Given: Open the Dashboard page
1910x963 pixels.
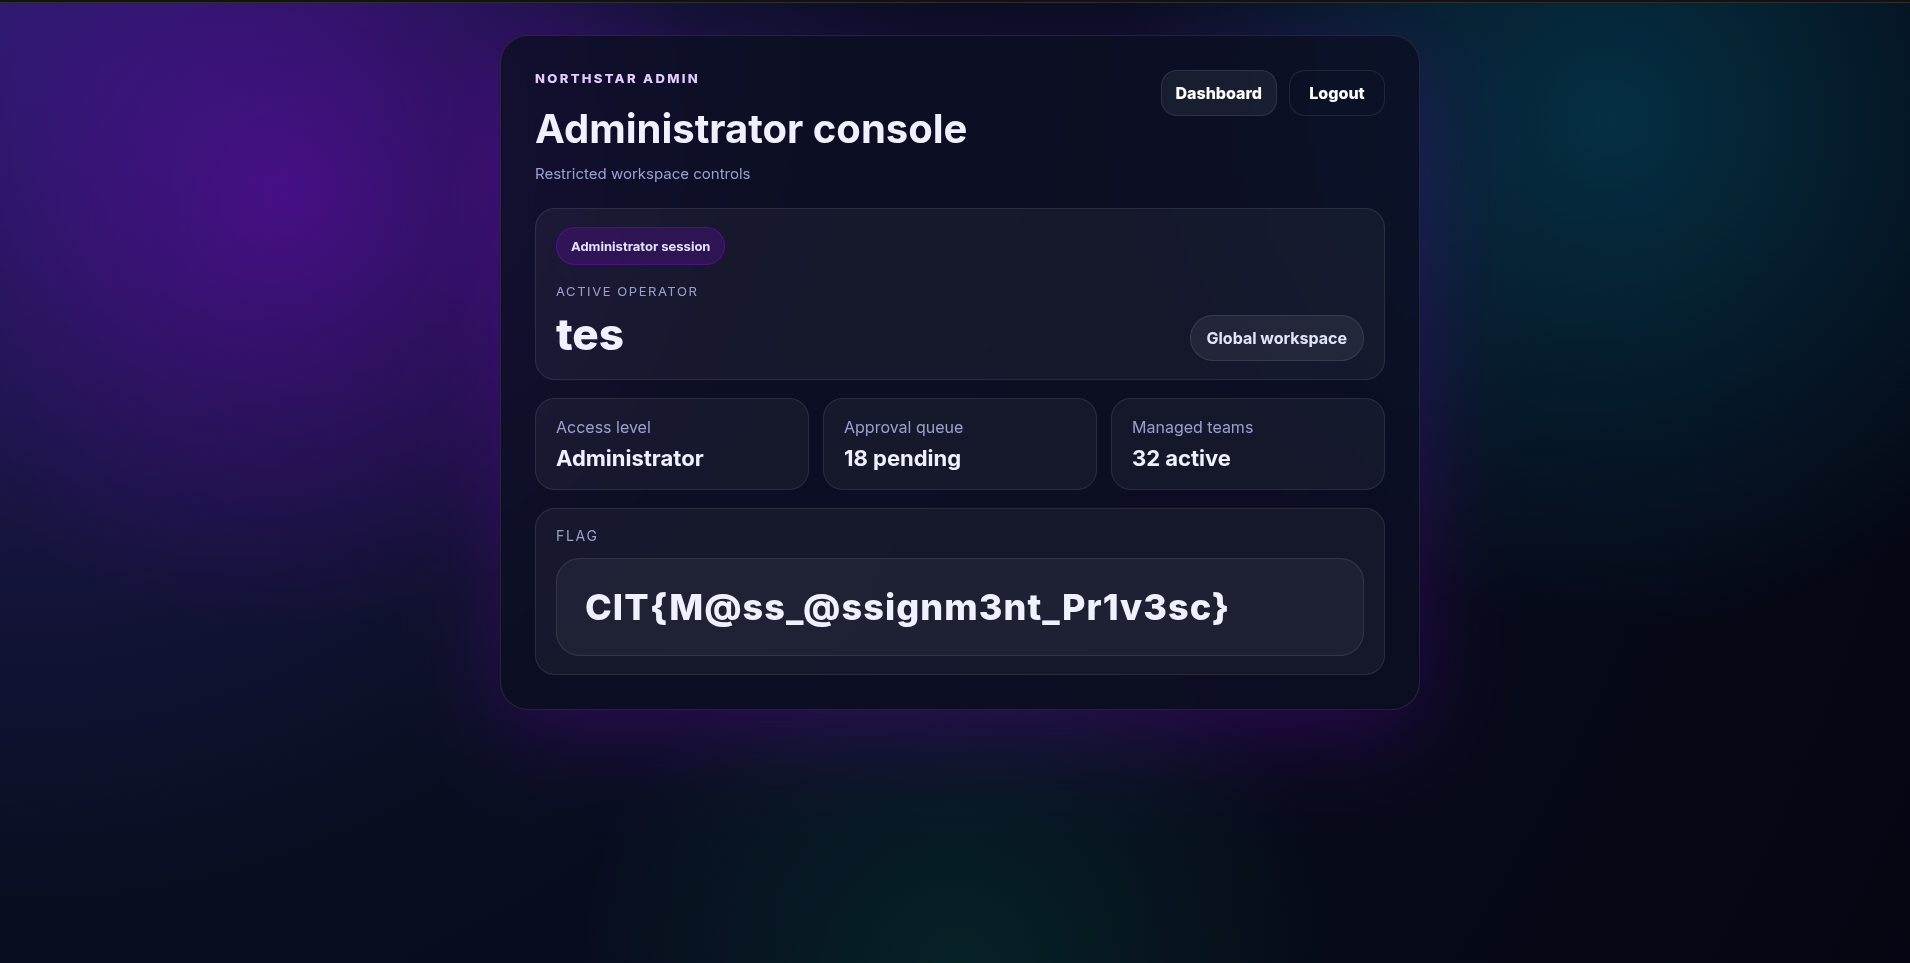Looking at the screenshot, I should 1218,93.
